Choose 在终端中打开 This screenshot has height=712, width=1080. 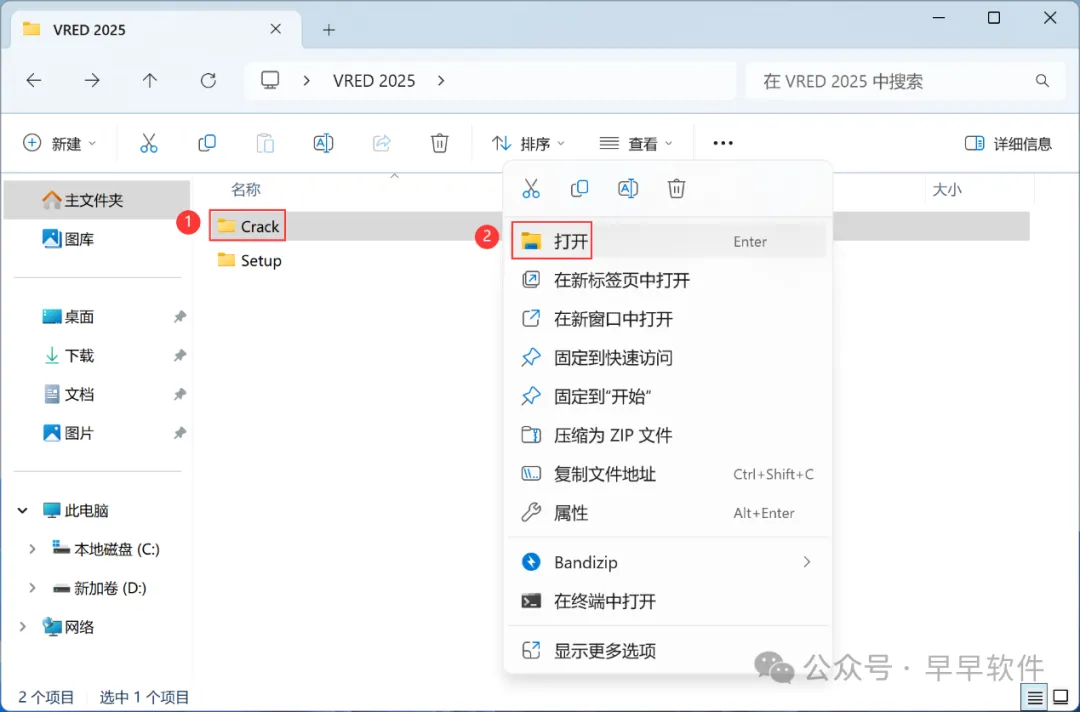(x=668, y=601)
